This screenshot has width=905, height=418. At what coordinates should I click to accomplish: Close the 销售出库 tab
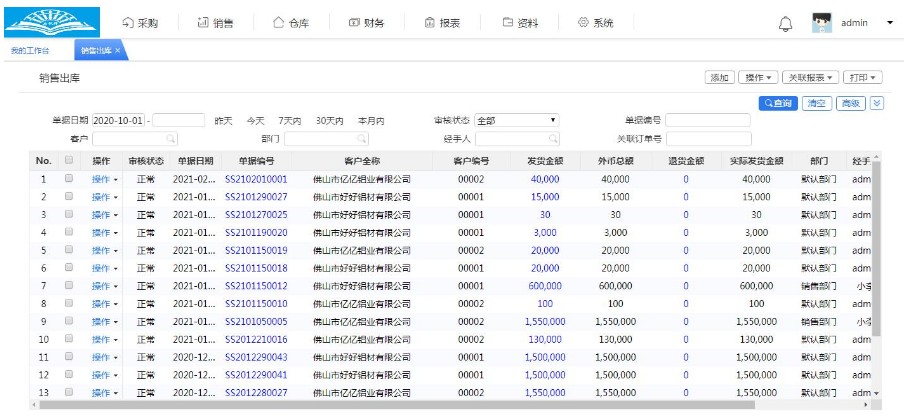click(118, 50)
